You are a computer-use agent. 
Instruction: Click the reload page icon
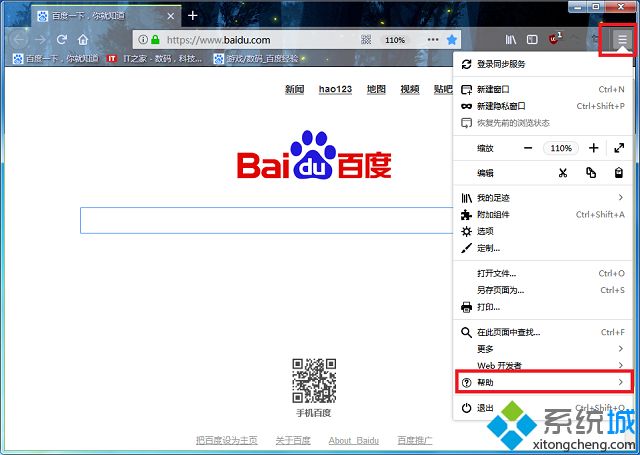pos(62,40)
